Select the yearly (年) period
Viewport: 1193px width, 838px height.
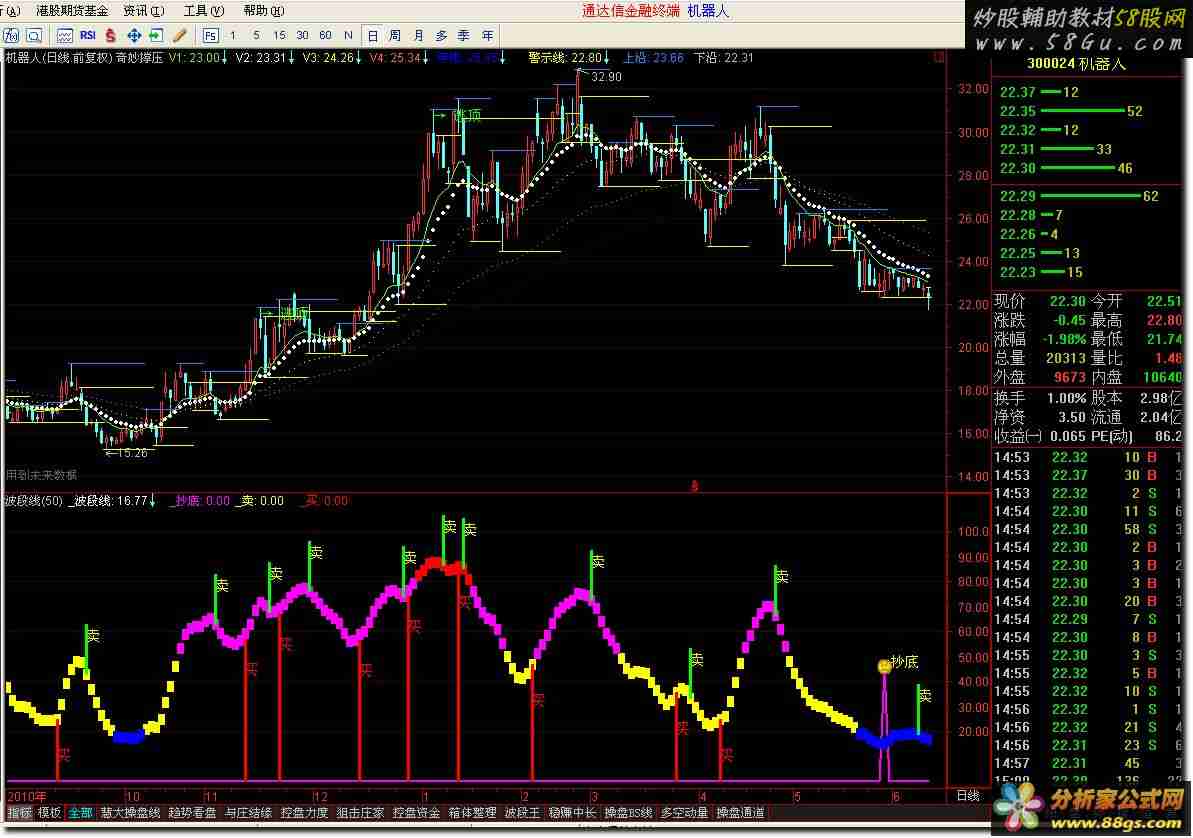tap(488, 36)
